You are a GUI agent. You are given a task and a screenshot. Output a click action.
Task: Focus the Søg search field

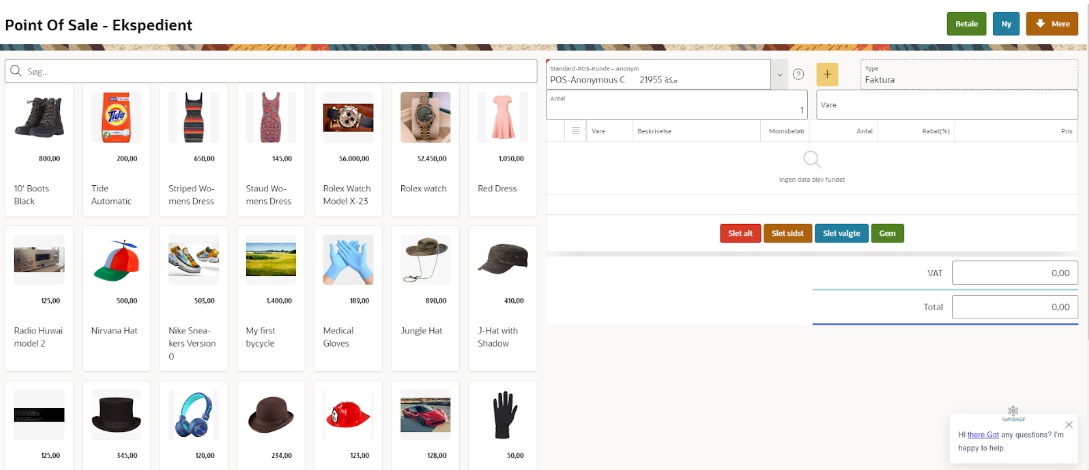point(271,71)
